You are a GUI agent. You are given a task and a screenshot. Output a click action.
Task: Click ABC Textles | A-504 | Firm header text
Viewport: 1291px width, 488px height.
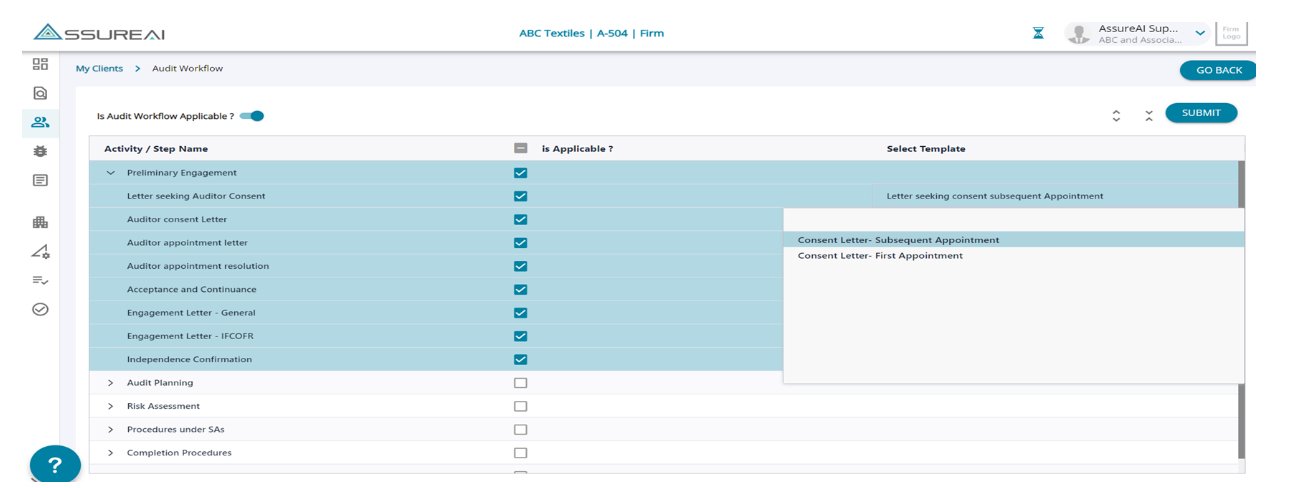(591, 33)
